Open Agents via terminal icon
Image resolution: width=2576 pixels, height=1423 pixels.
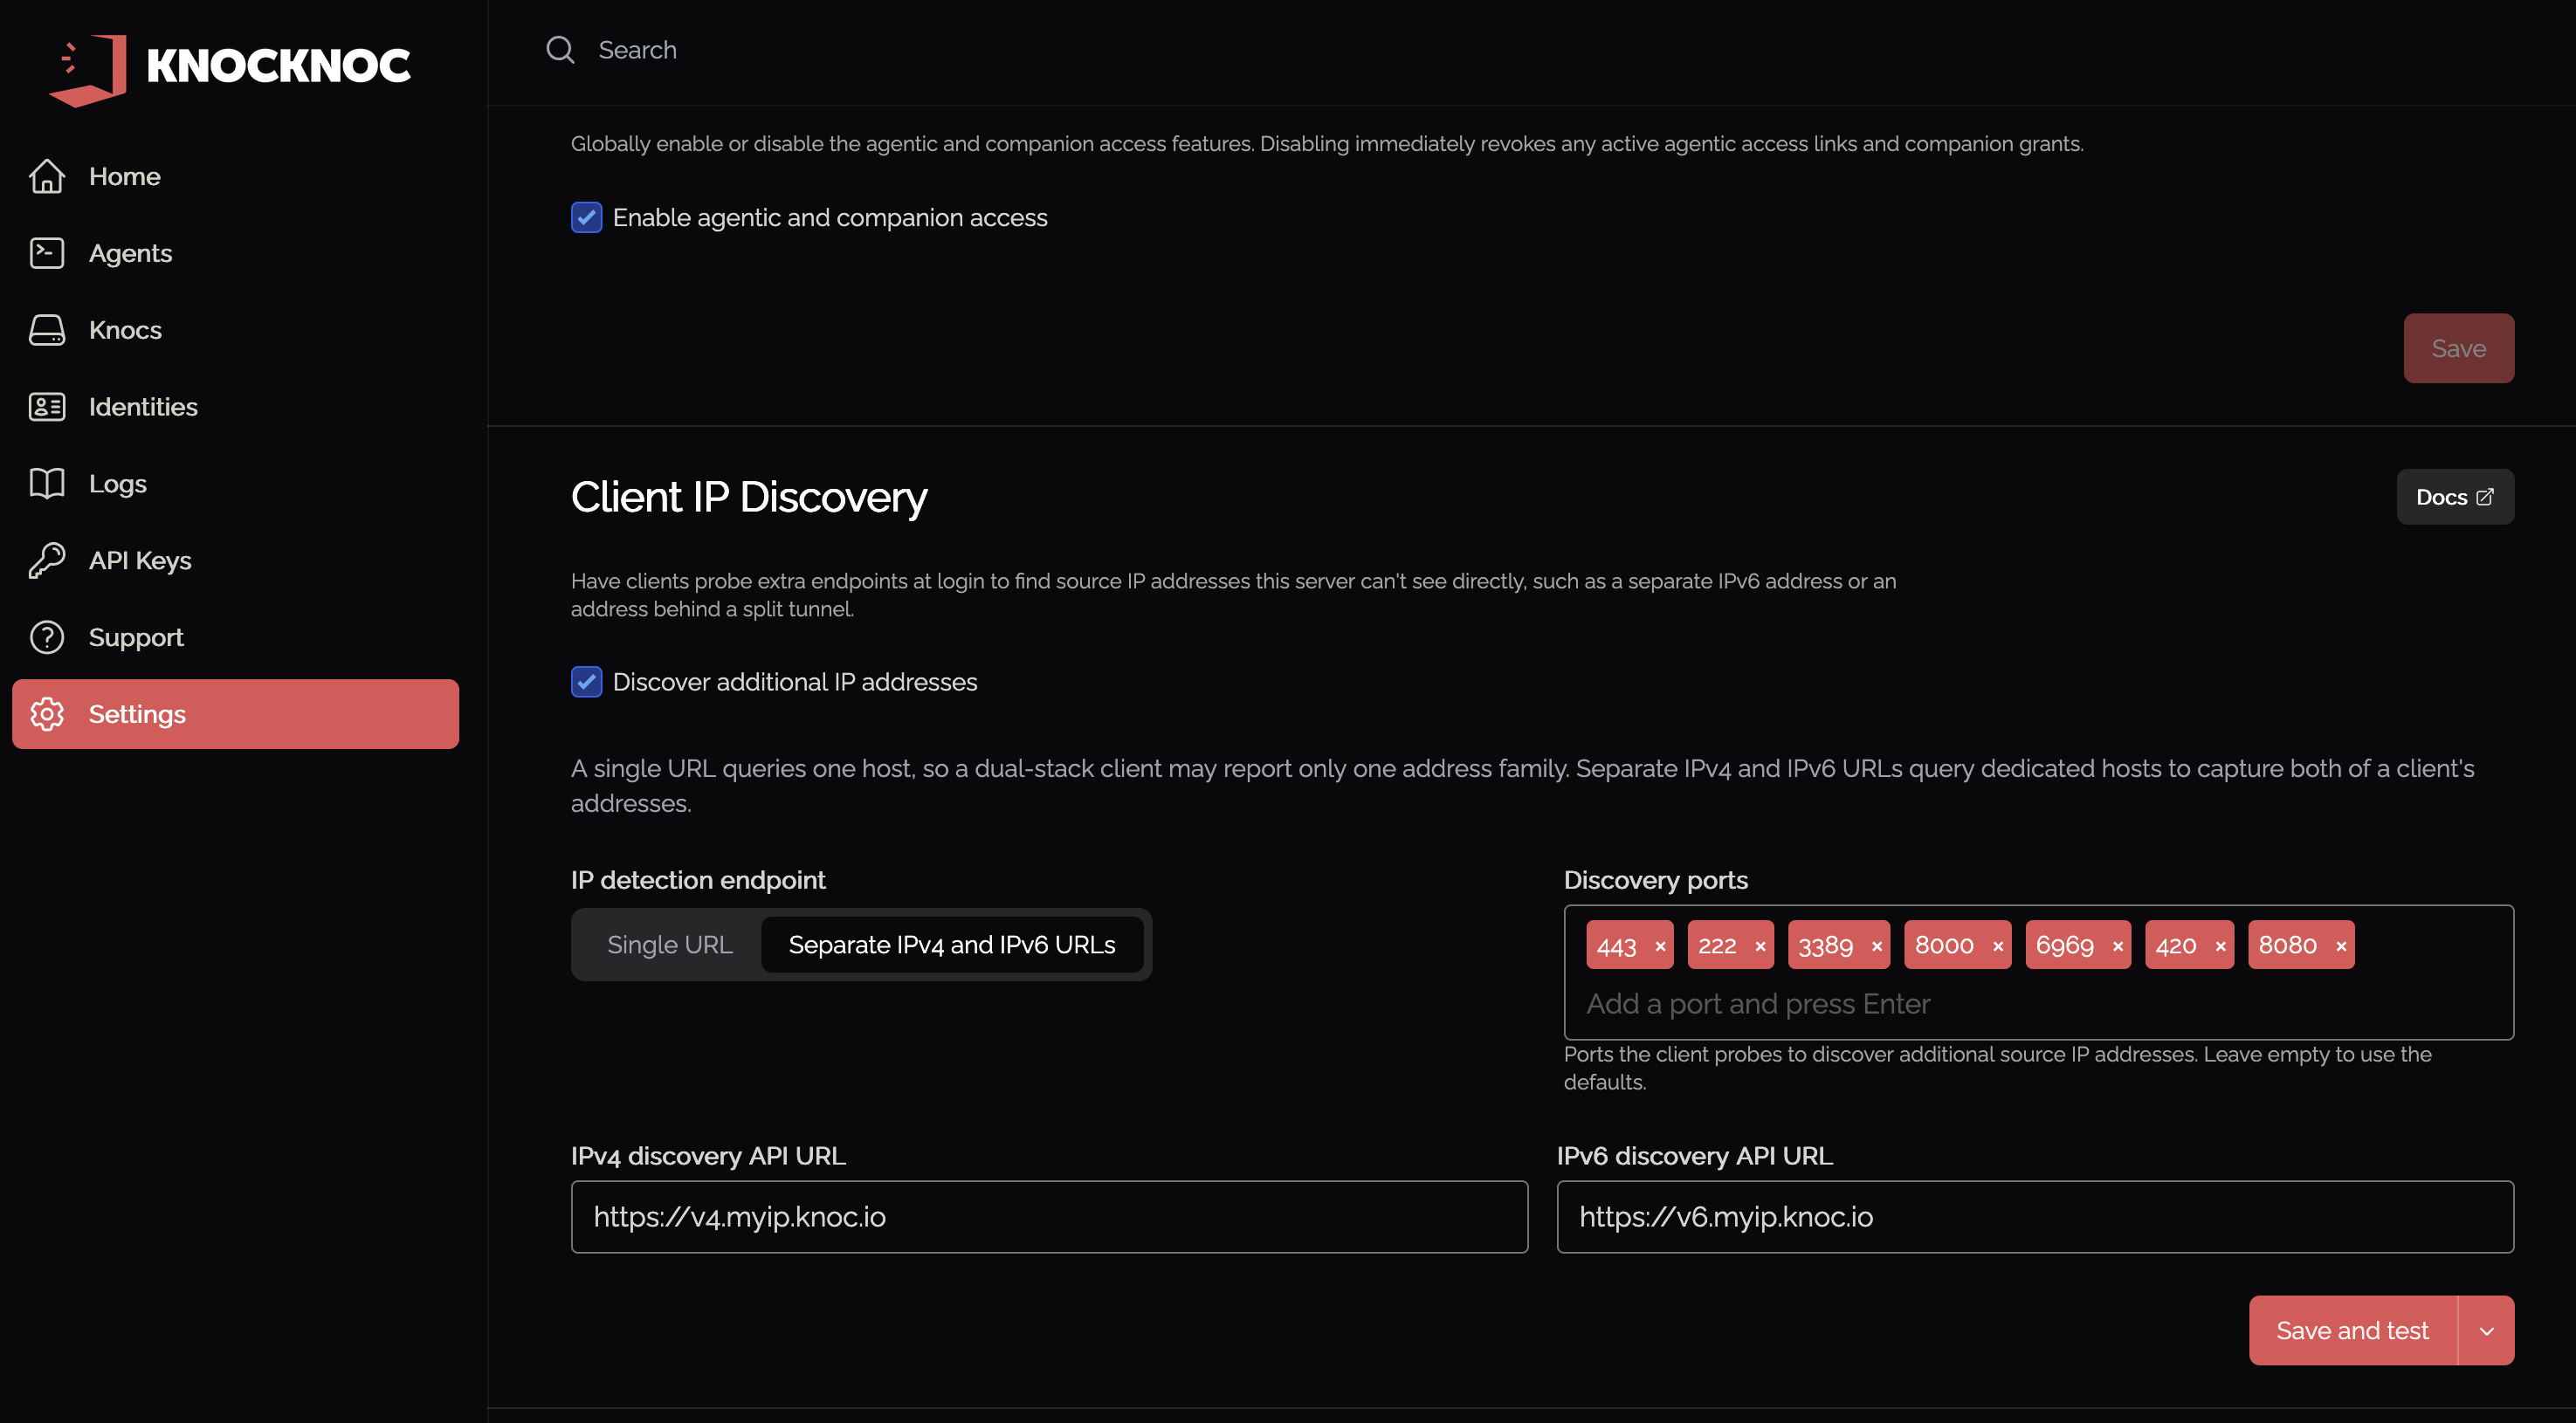(47, 253)
